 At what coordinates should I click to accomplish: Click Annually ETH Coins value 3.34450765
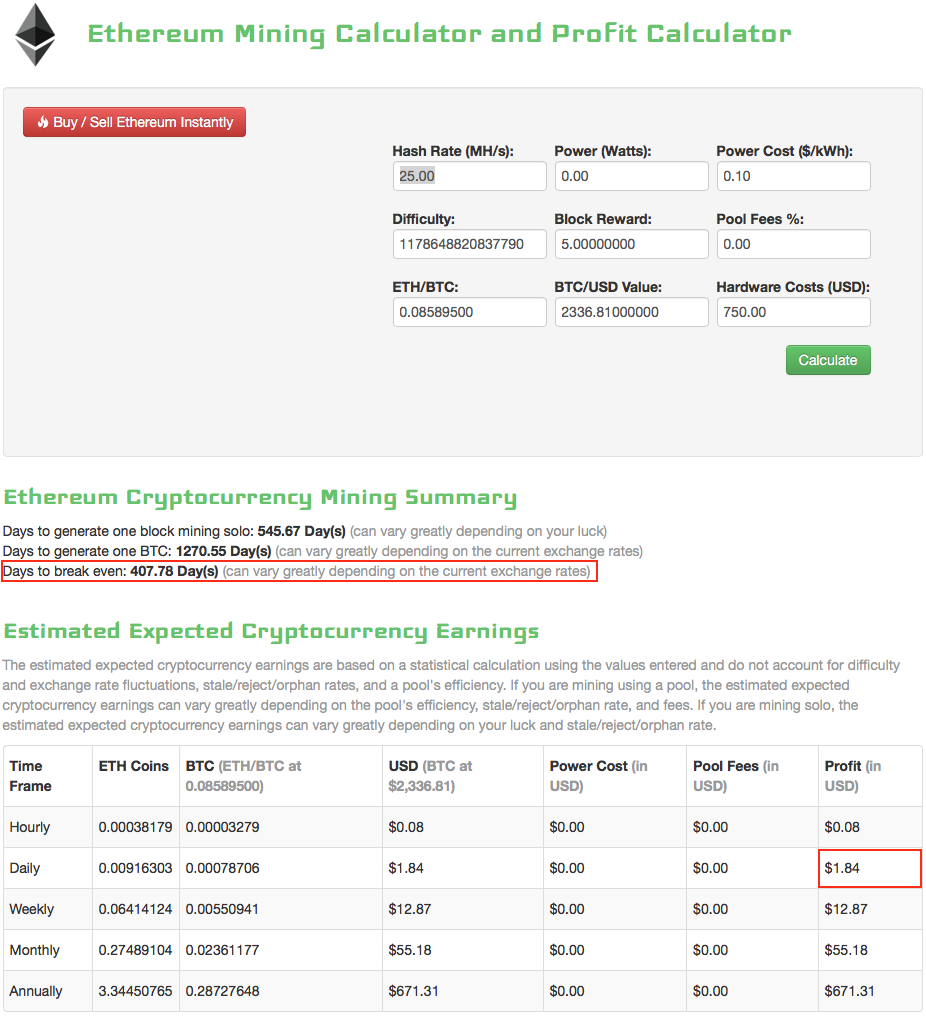pyautogui.click(x=135, y=991)
